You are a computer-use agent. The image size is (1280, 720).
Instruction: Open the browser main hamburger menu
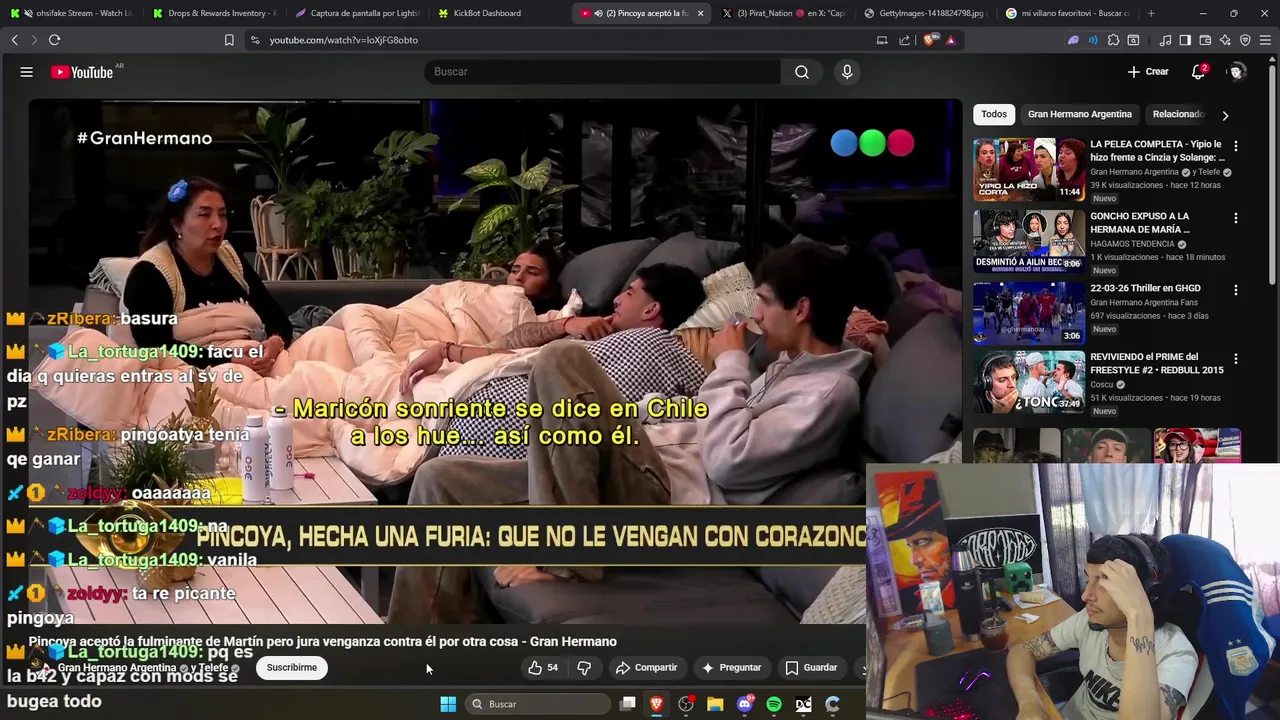(1265, 40)
